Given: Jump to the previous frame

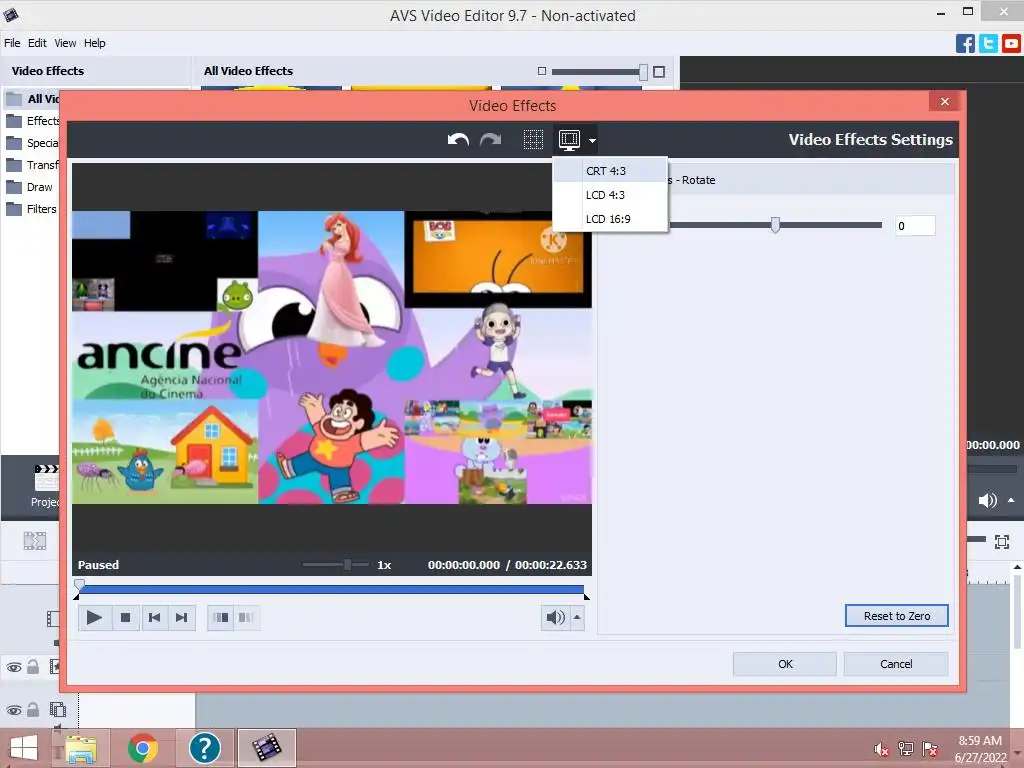Looking at the screenshot, I should click(154, 617).
